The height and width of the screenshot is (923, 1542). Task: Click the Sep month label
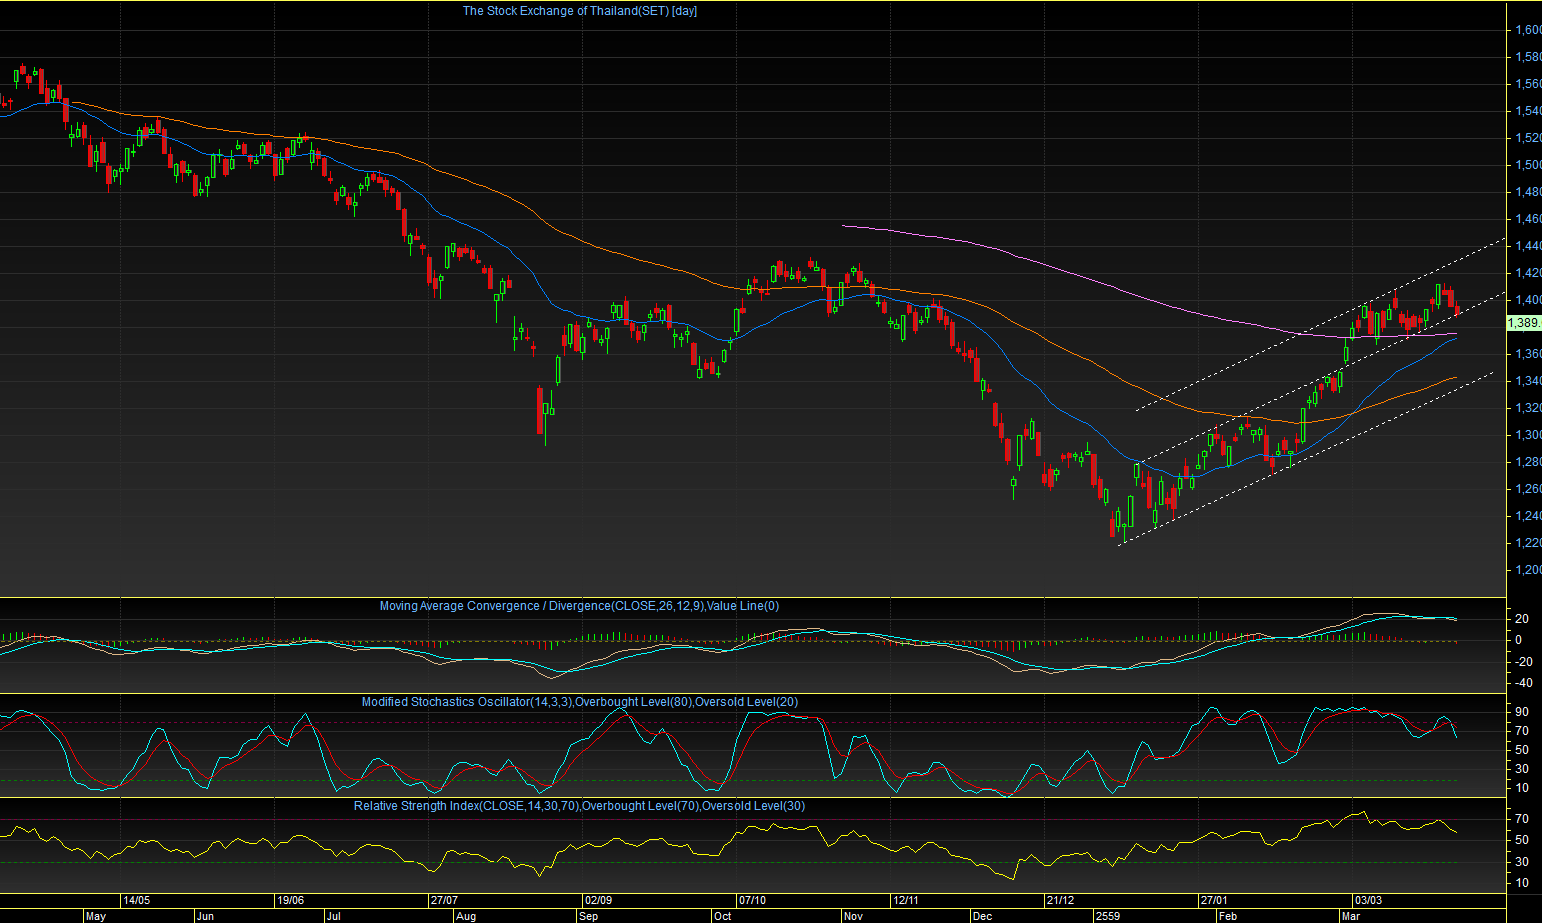(x=589, y=916)
